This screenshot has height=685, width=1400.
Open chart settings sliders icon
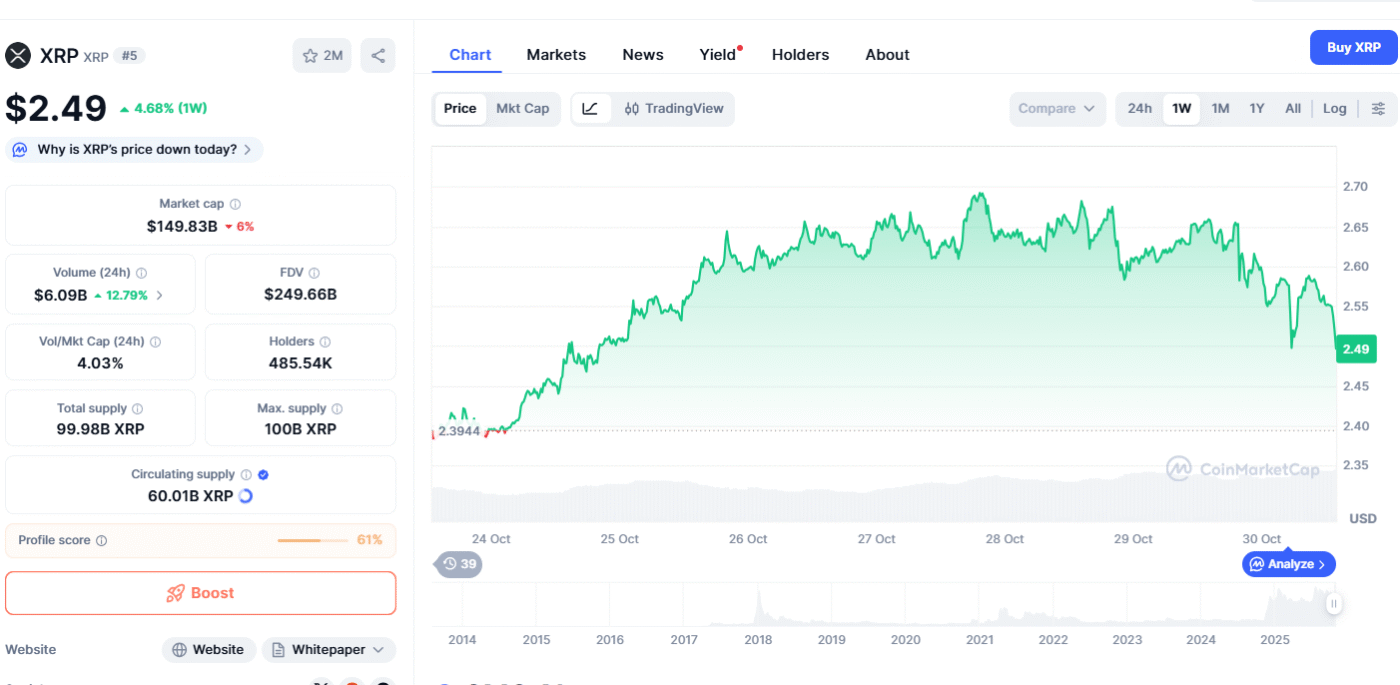tap(1378, 109)
